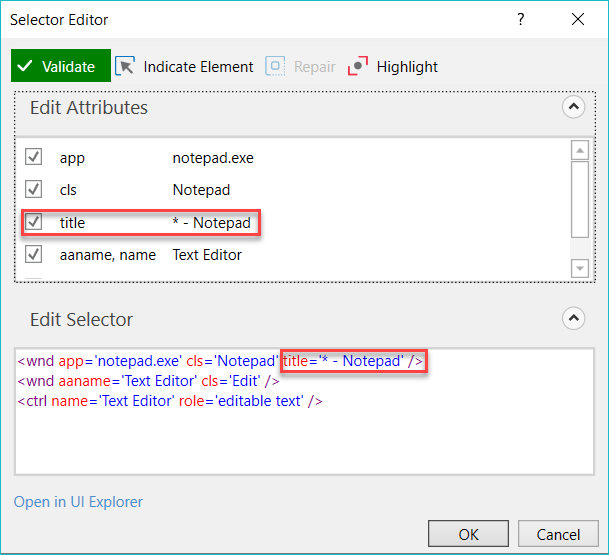Toggle the title attribute checkbox
Image resolution: width=609 pixels, height=555 pixels.
(x=34, y=222)
